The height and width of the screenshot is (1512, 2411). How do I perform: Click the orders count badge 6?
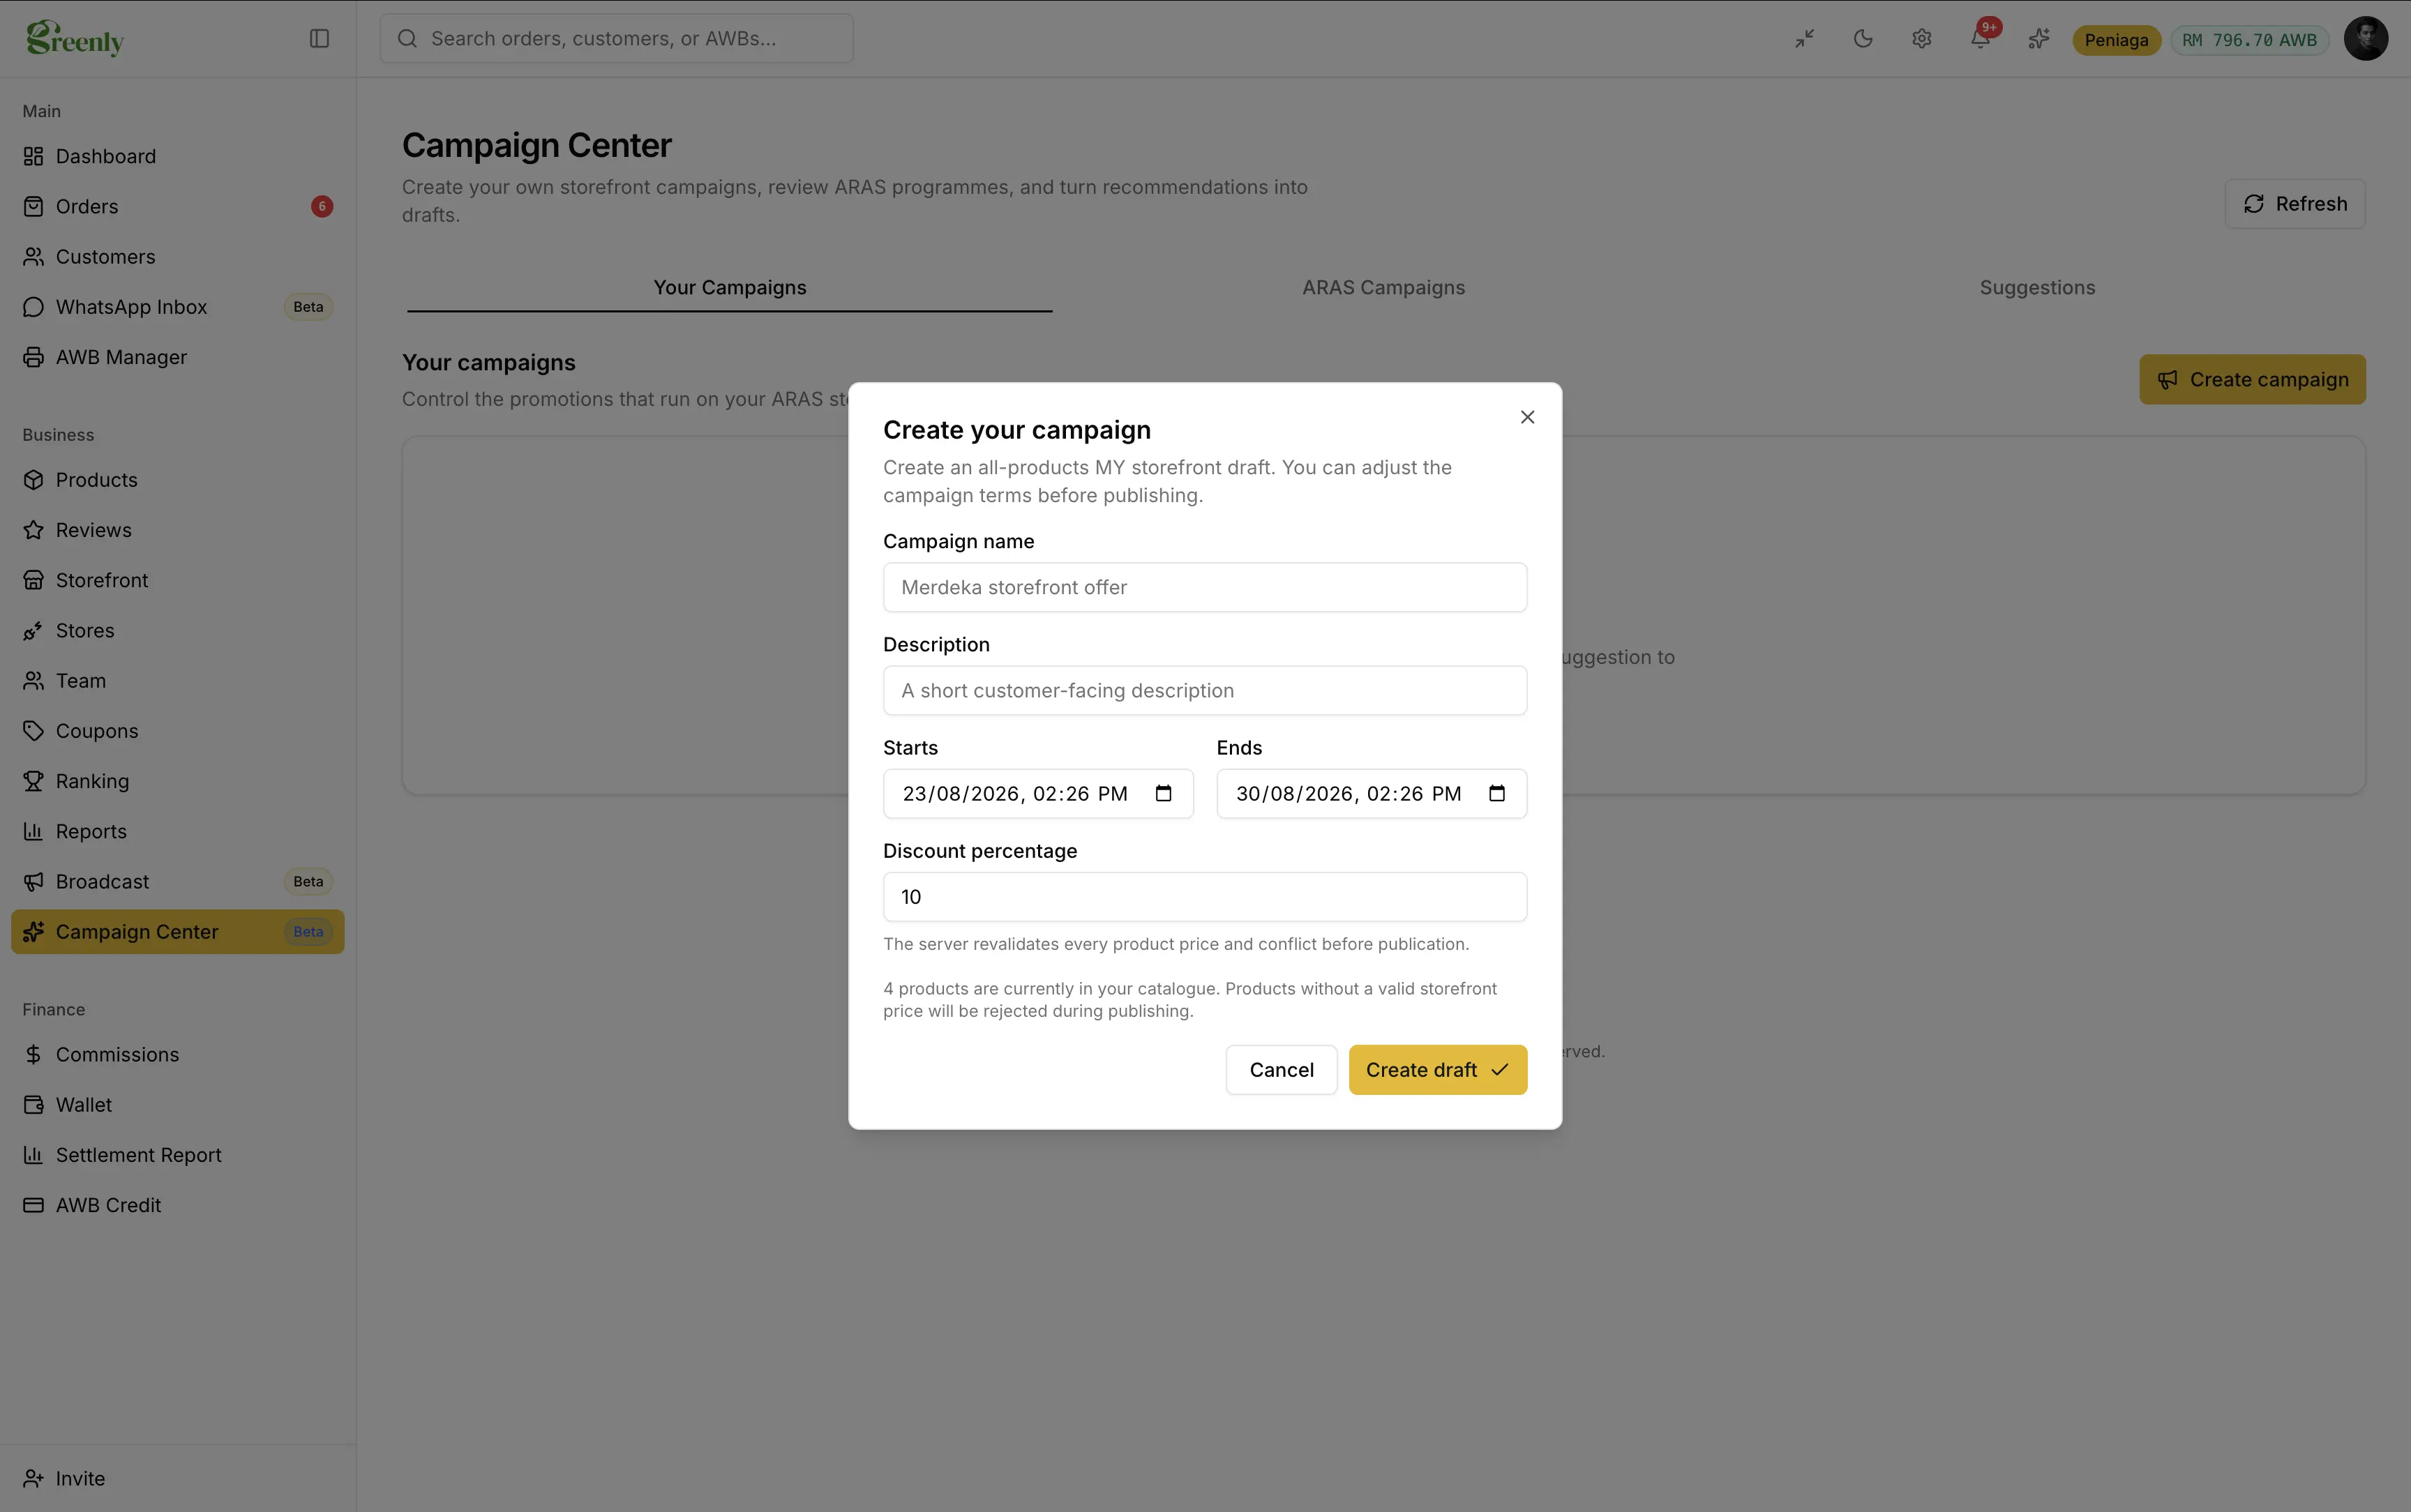click(x=322, y=206)
